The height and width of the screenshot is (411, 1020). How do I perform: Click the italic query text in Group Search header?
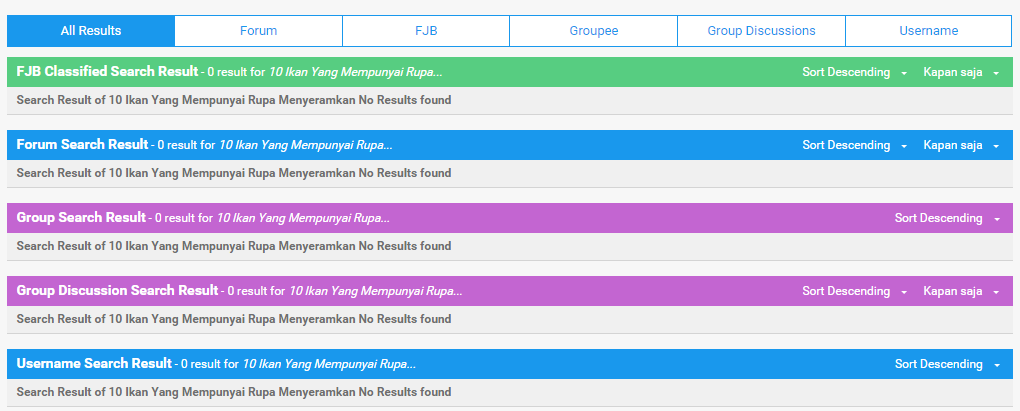tap(303, 218)
